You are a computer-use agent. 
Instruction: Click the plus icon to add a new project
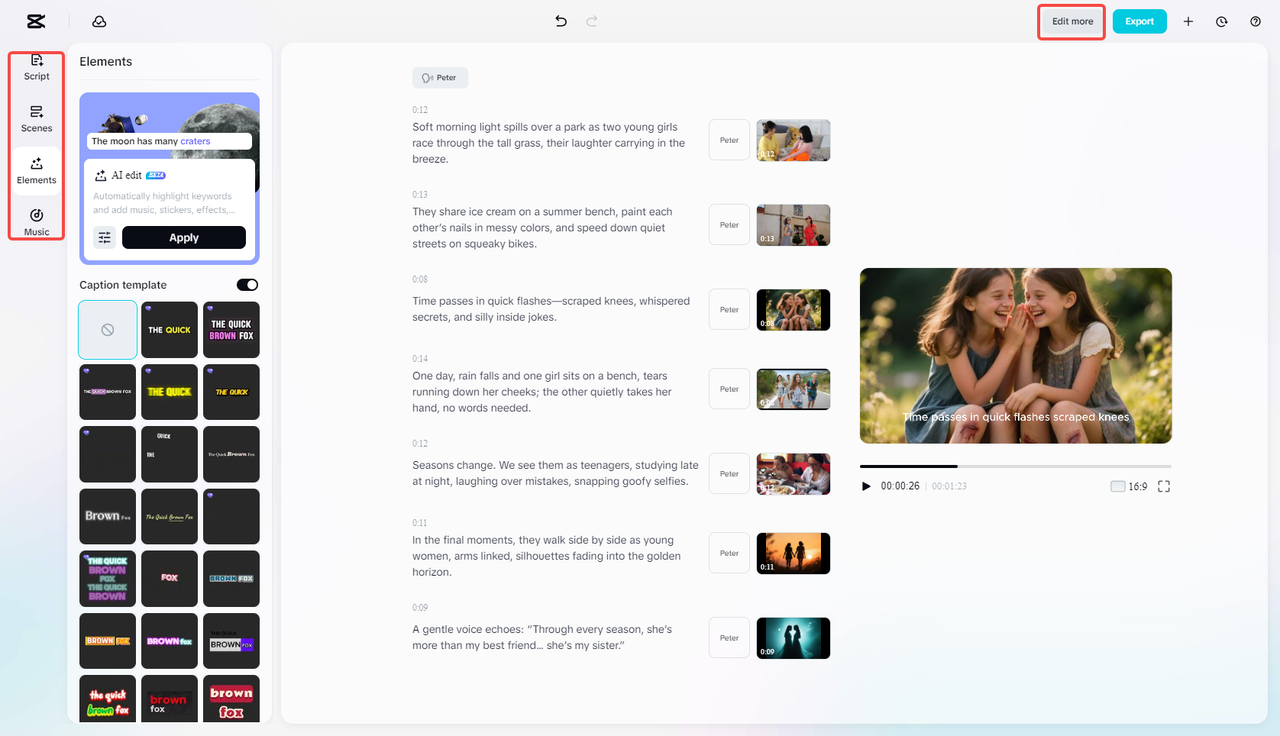pos(1188,20)
